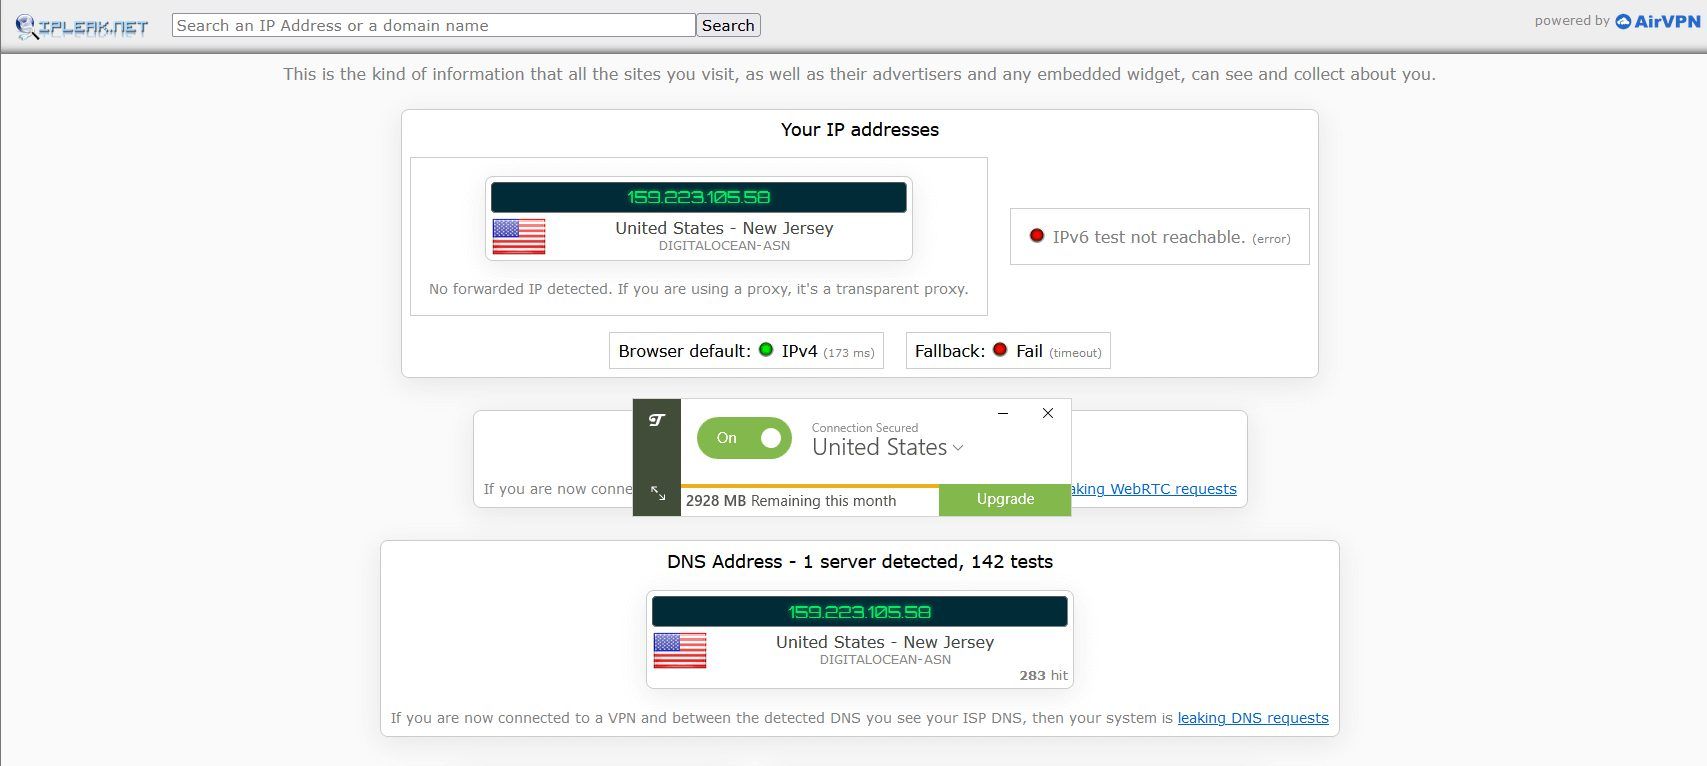Open the United States country dropdown

click(x=888, y=447)
